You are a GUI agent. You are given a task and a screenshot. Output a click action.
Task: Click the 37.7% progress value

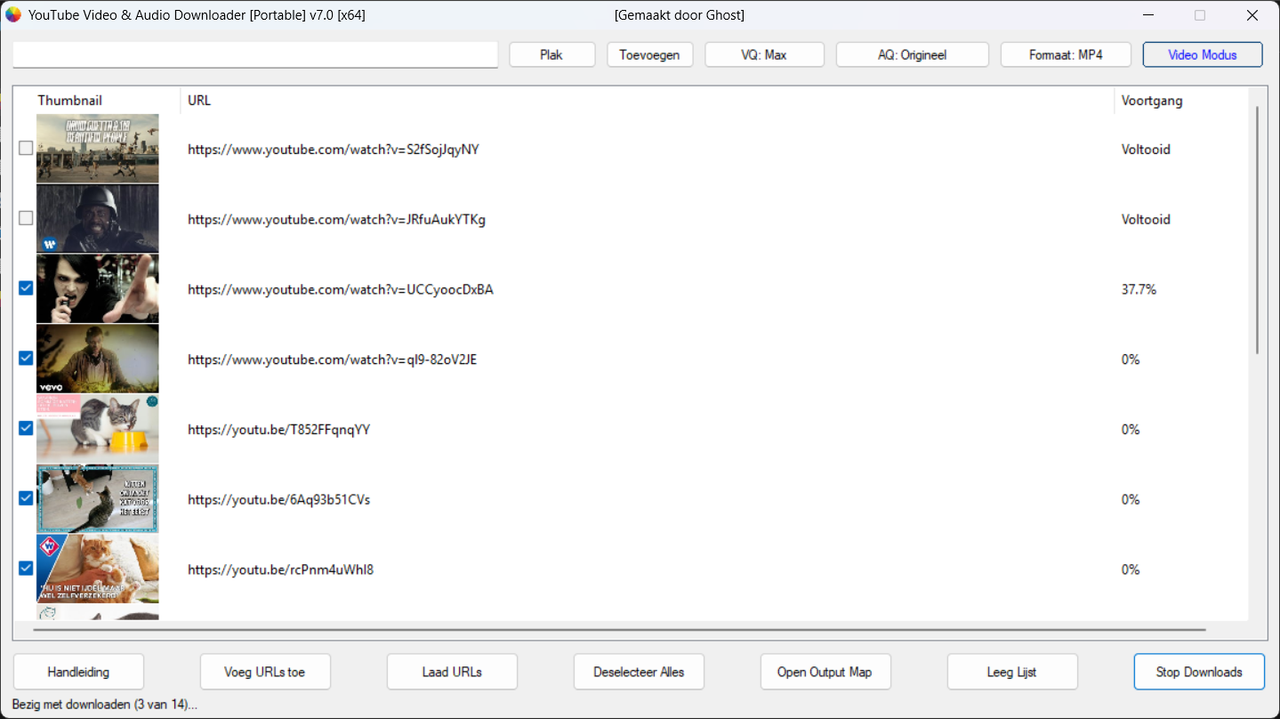tap(1139, 289)
